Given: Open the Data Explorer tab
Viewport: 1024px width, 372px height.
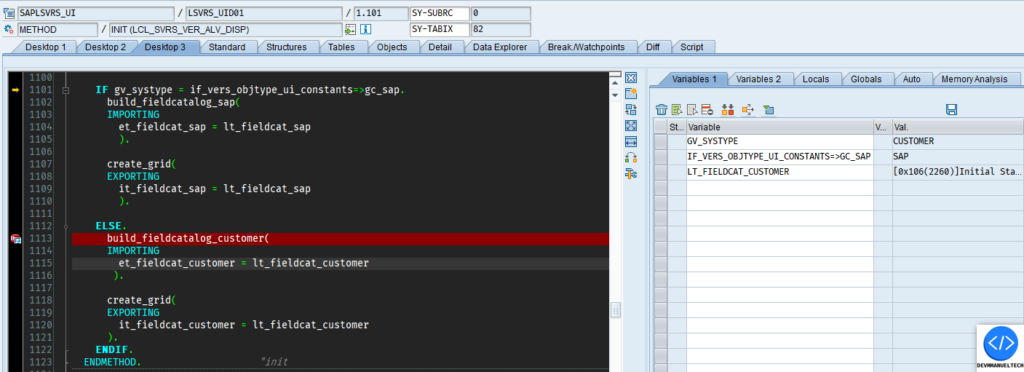Looking at the screenshot, I should click(x=501, y=47).
